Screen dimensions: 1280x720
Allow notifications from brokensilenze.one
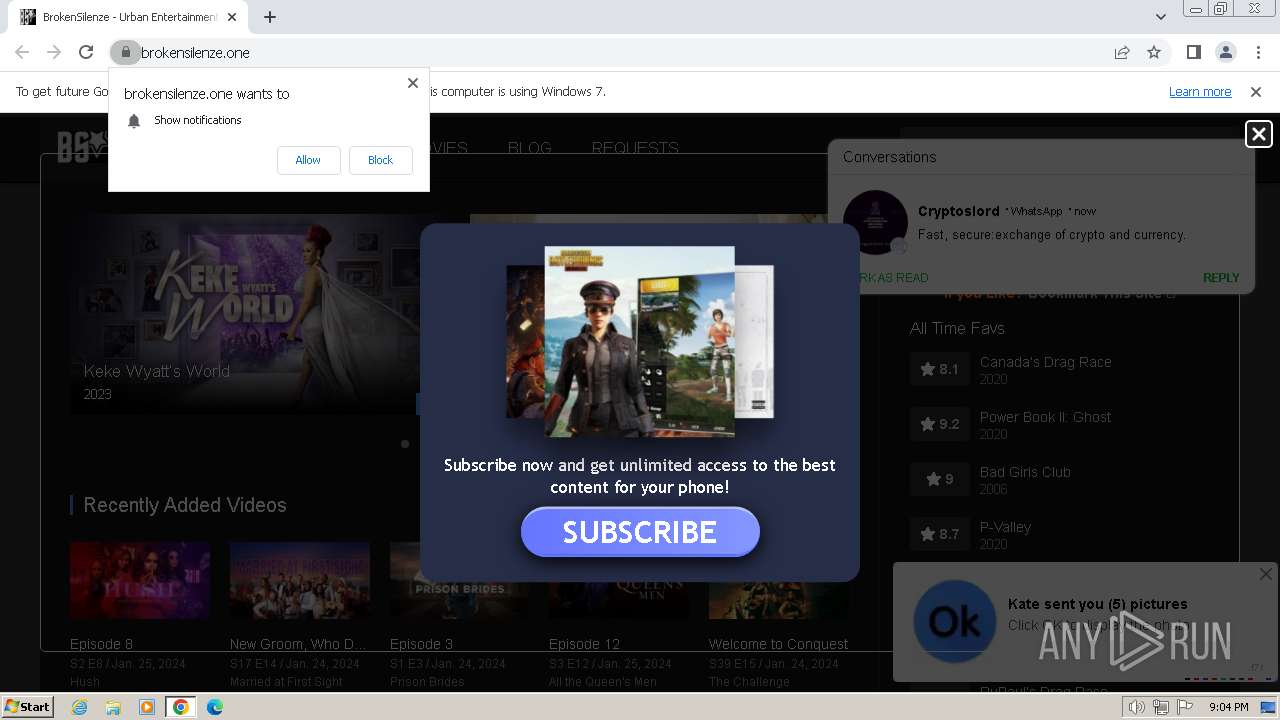tap(308, 160)
